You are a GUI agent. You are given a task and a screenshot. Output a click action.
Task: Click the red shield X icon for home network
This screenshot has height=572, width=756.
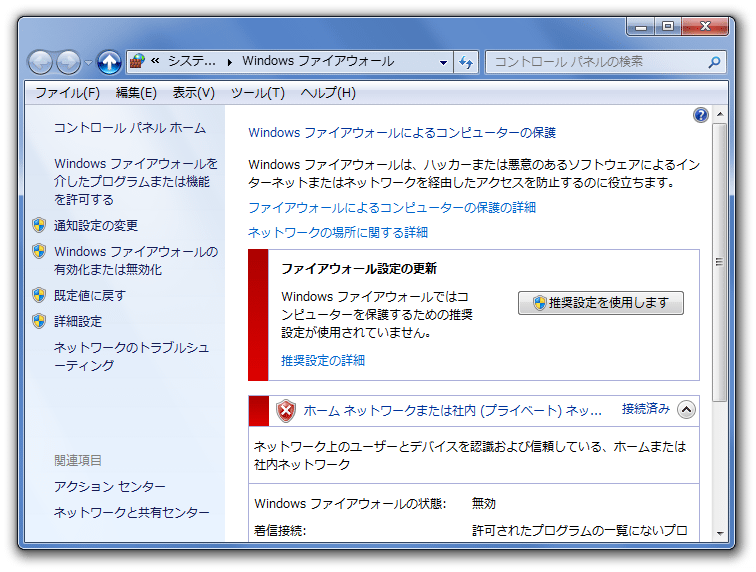[285, 411]
